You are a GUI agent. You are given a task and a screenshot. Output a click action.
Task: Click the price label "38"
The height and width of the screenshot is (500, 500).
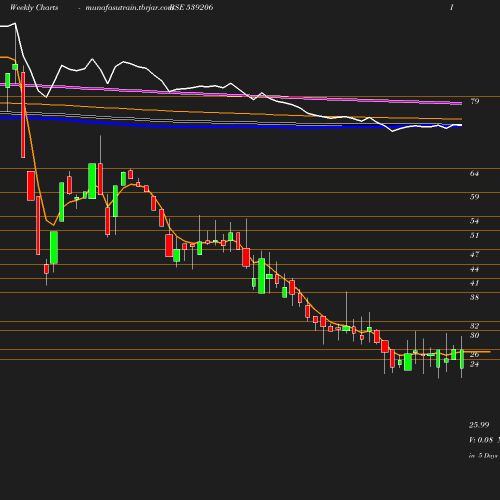(x=474, y=297)
